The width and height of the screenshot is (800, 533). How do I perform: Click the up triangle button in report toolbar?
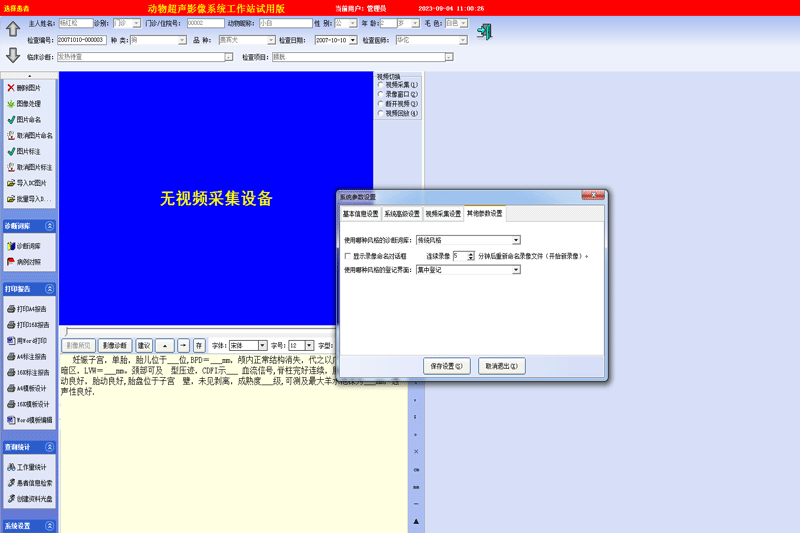(165, 345)
